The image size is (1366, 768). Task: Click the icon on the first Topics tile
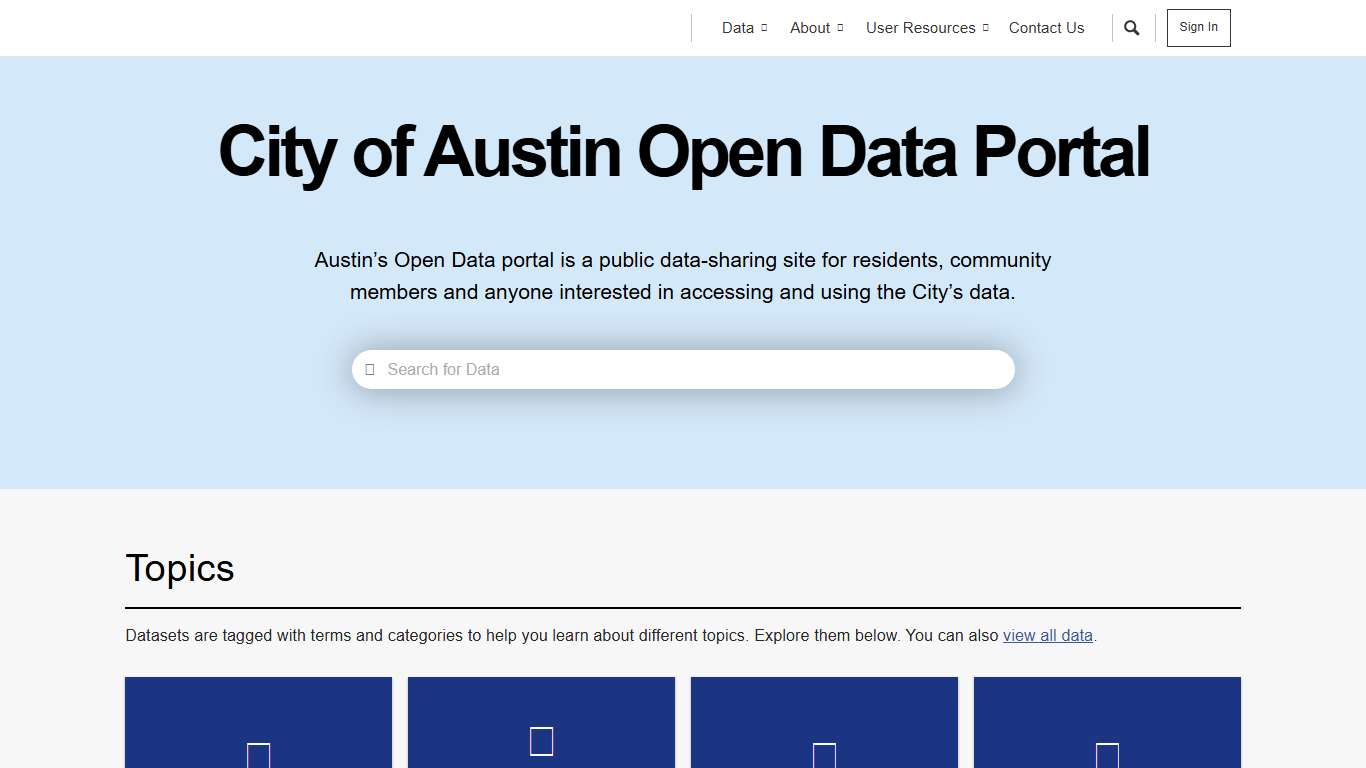[258, 757]
